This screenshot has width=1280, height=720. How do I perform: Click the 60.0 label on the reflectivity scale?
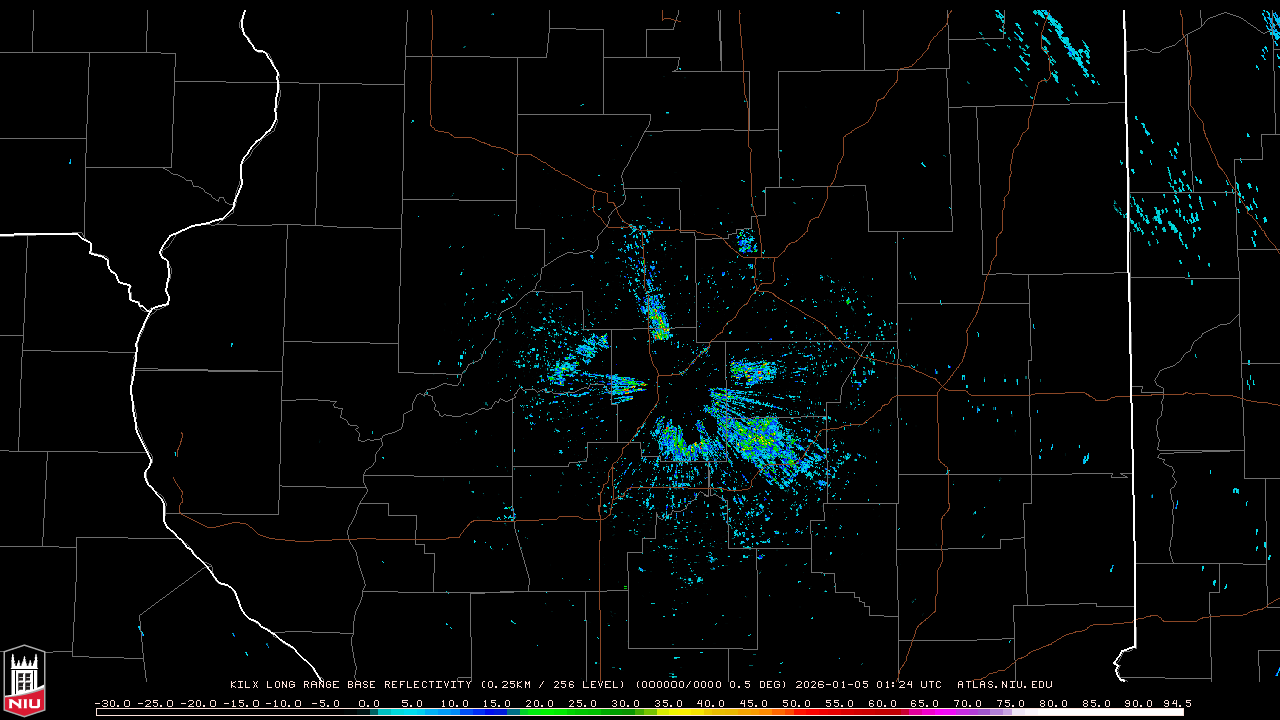[x=882, y=703]
